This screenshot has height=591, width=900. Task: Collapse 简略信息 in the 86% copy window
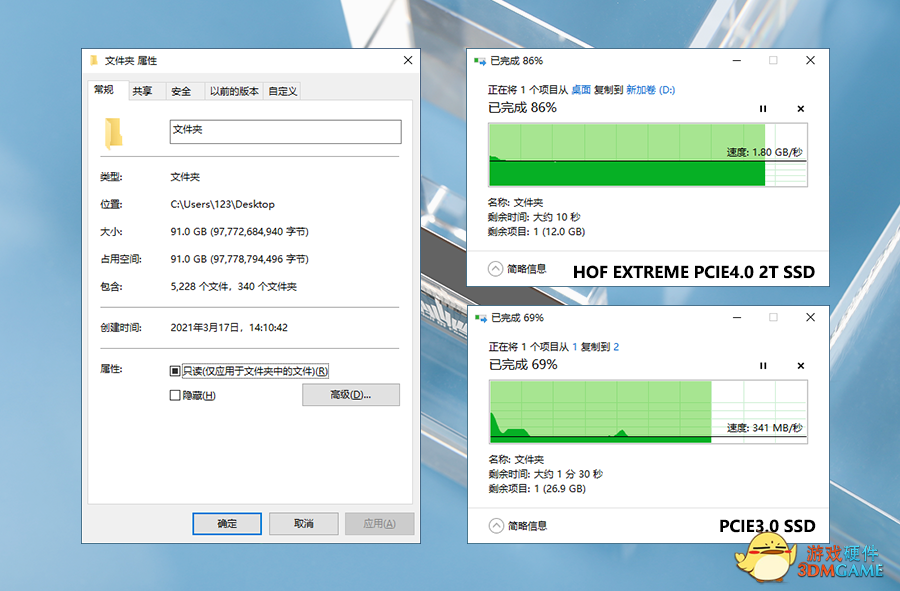click(x=518, y=269)
